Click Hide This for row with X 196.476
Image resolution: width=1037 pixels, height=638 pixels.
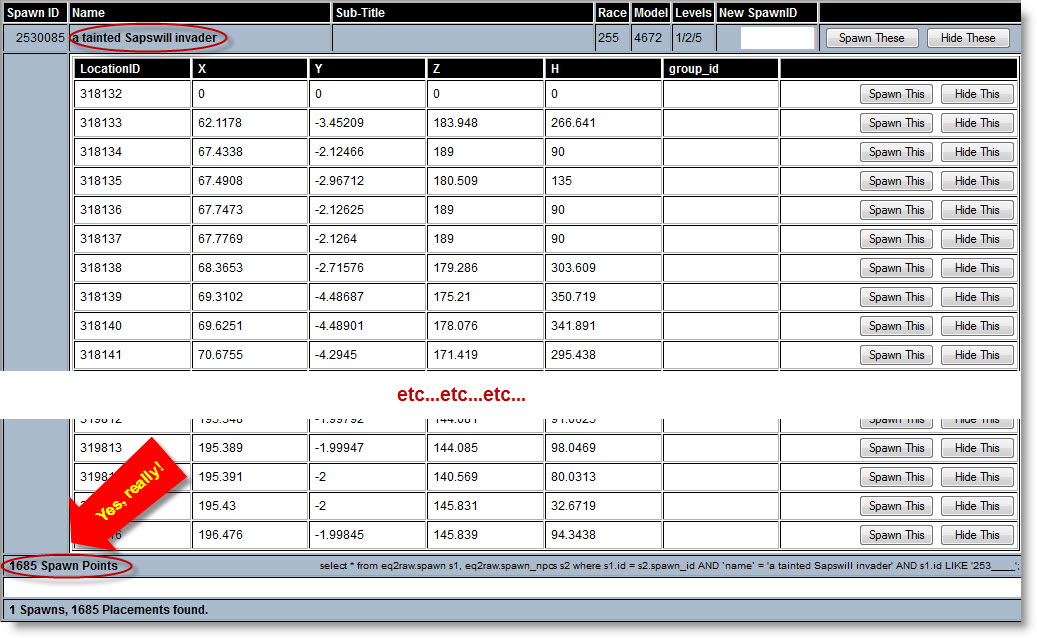tap(976, 535)
